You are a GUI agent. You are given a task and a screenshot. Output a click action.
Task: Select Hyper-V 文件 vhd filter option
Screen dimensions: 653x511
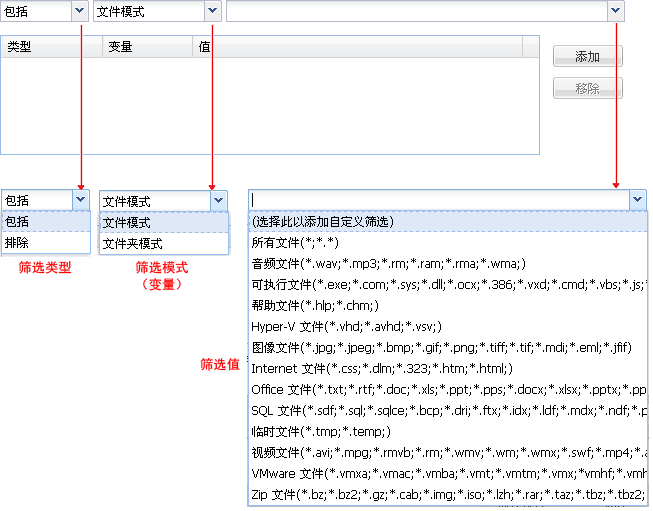(448, 327)
